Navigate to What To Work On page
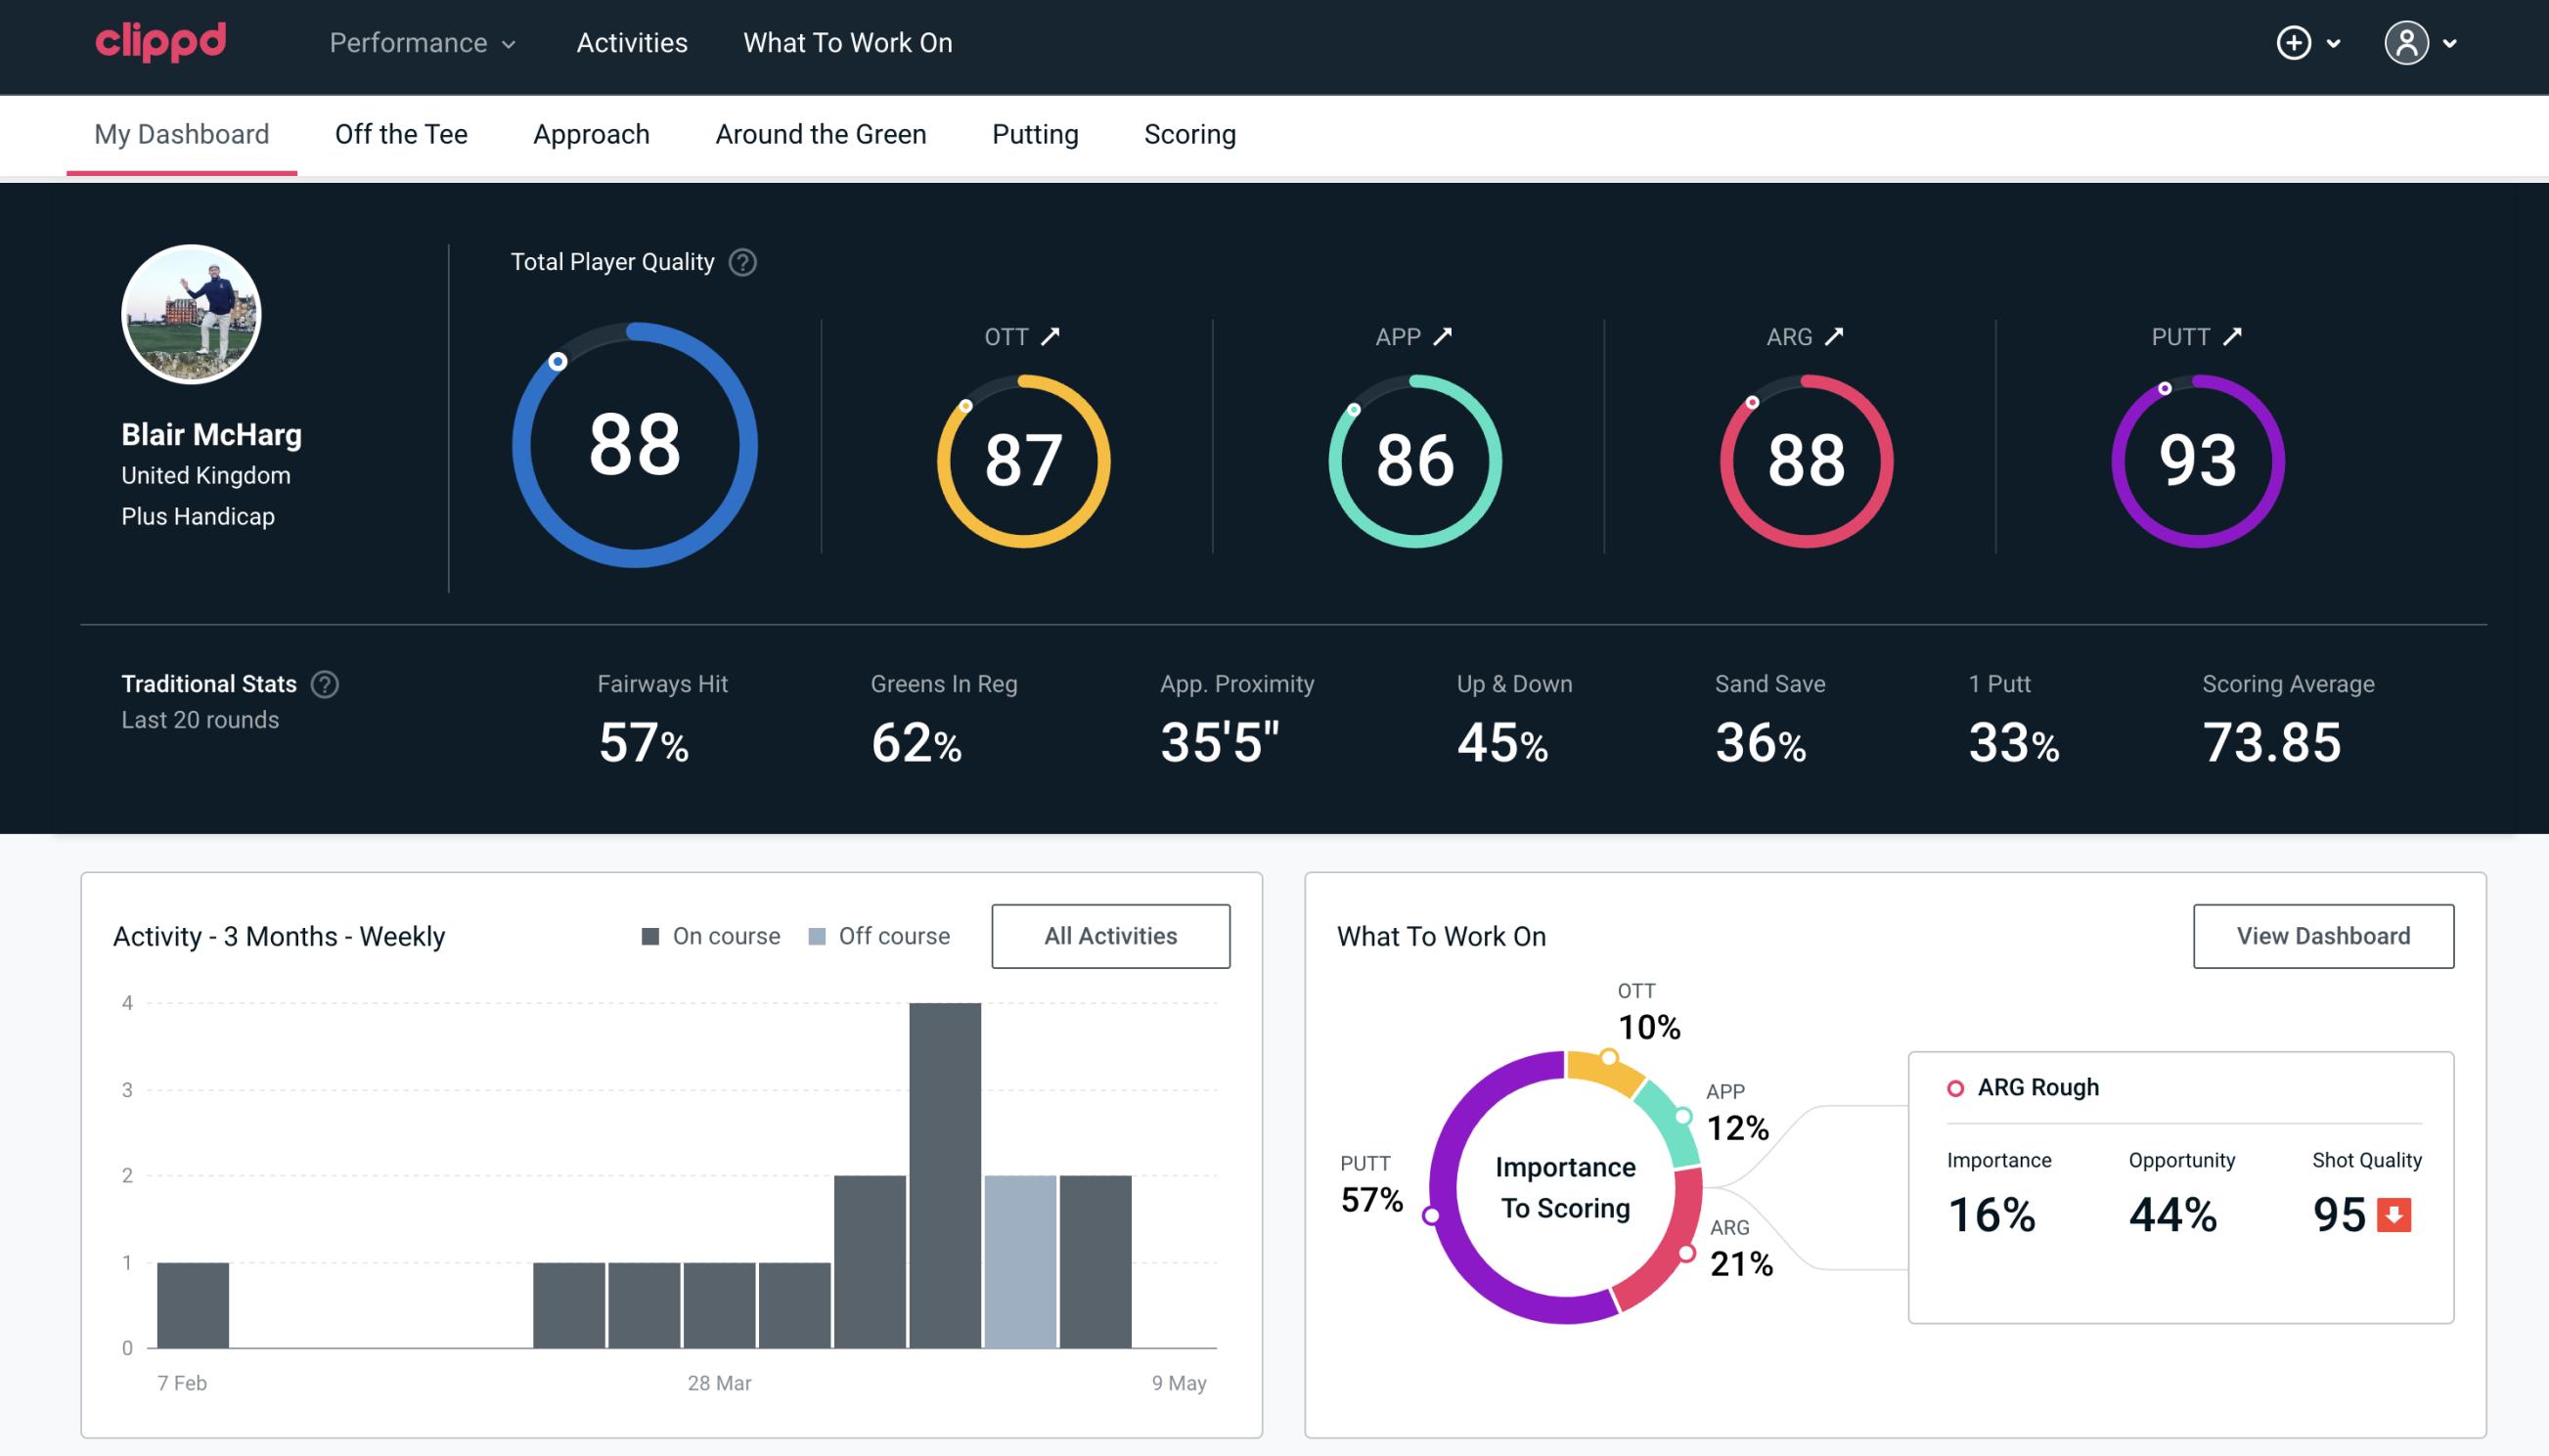 [847, 44]
